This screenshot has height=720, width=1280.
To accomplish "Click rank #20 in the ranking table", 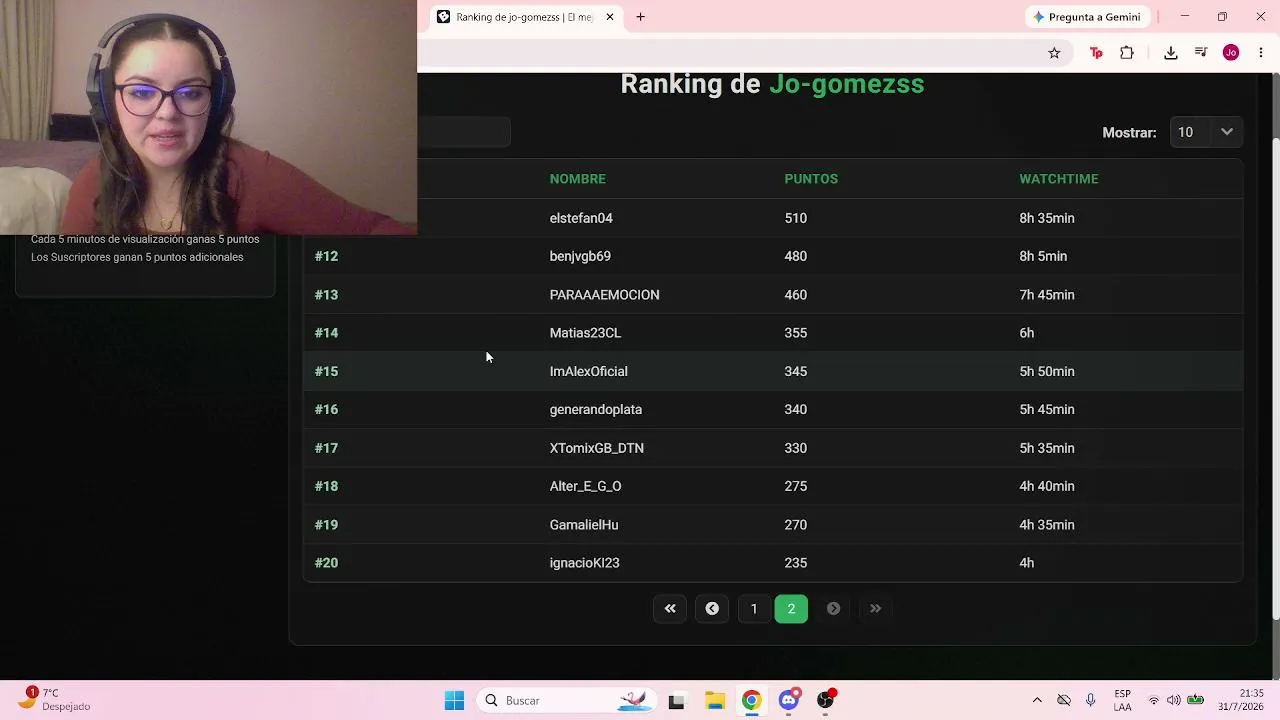I will coord(326,563).
